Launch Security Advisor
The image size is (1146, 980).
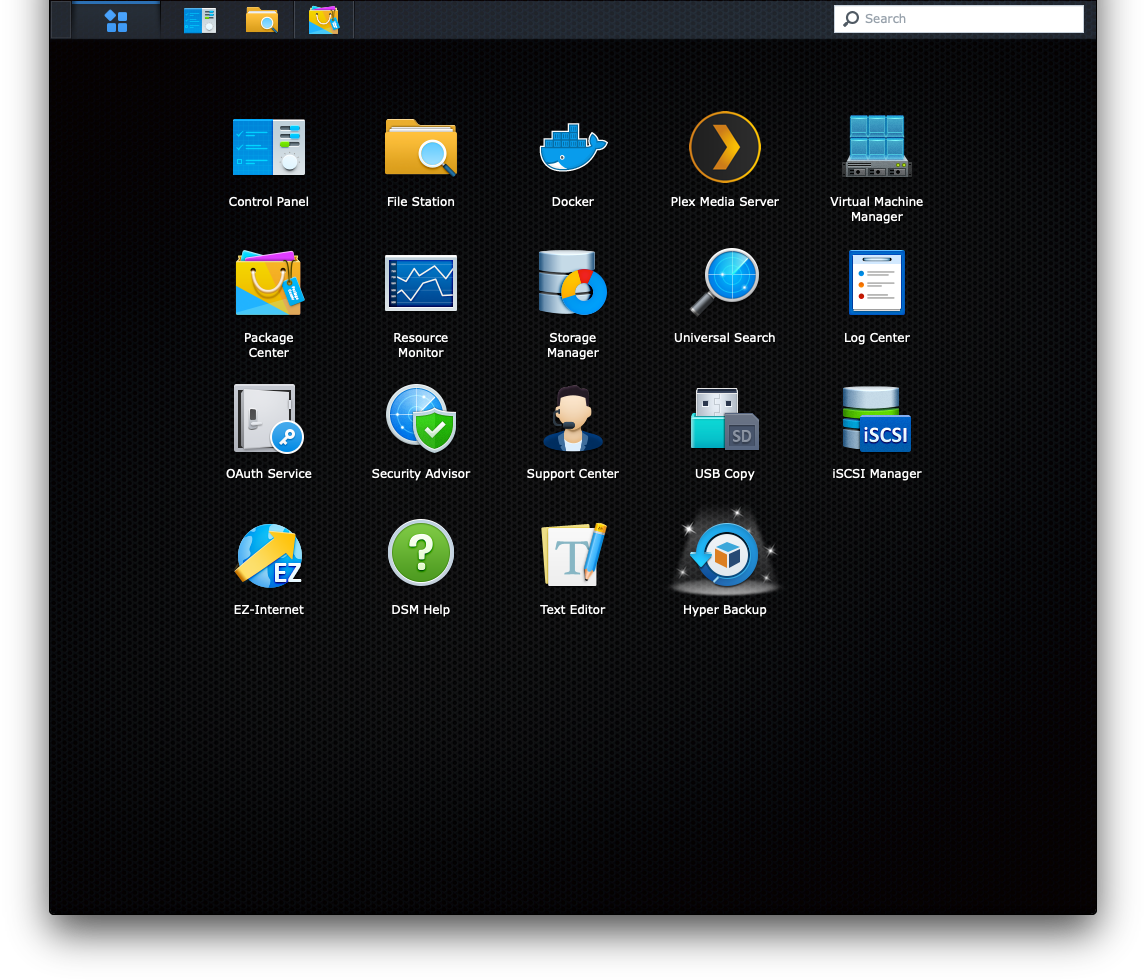[x=420, y=419]
